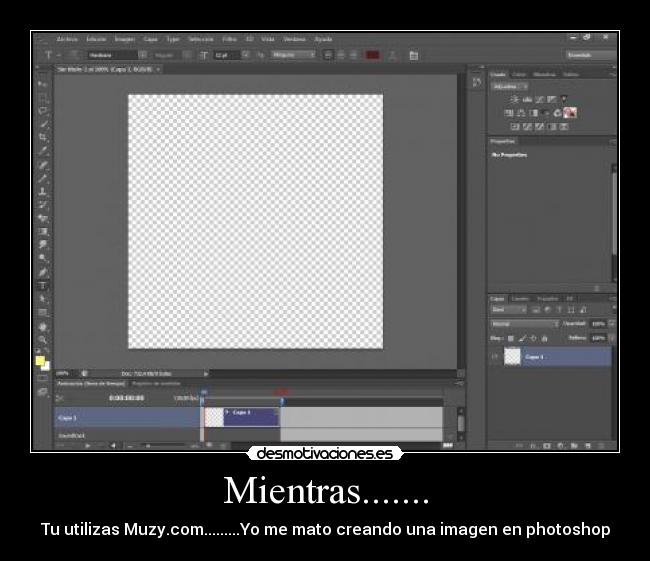The height and width of the screenshot is (561, 650).
Task: Add a Levels adjustment
Action: [527, 99]
